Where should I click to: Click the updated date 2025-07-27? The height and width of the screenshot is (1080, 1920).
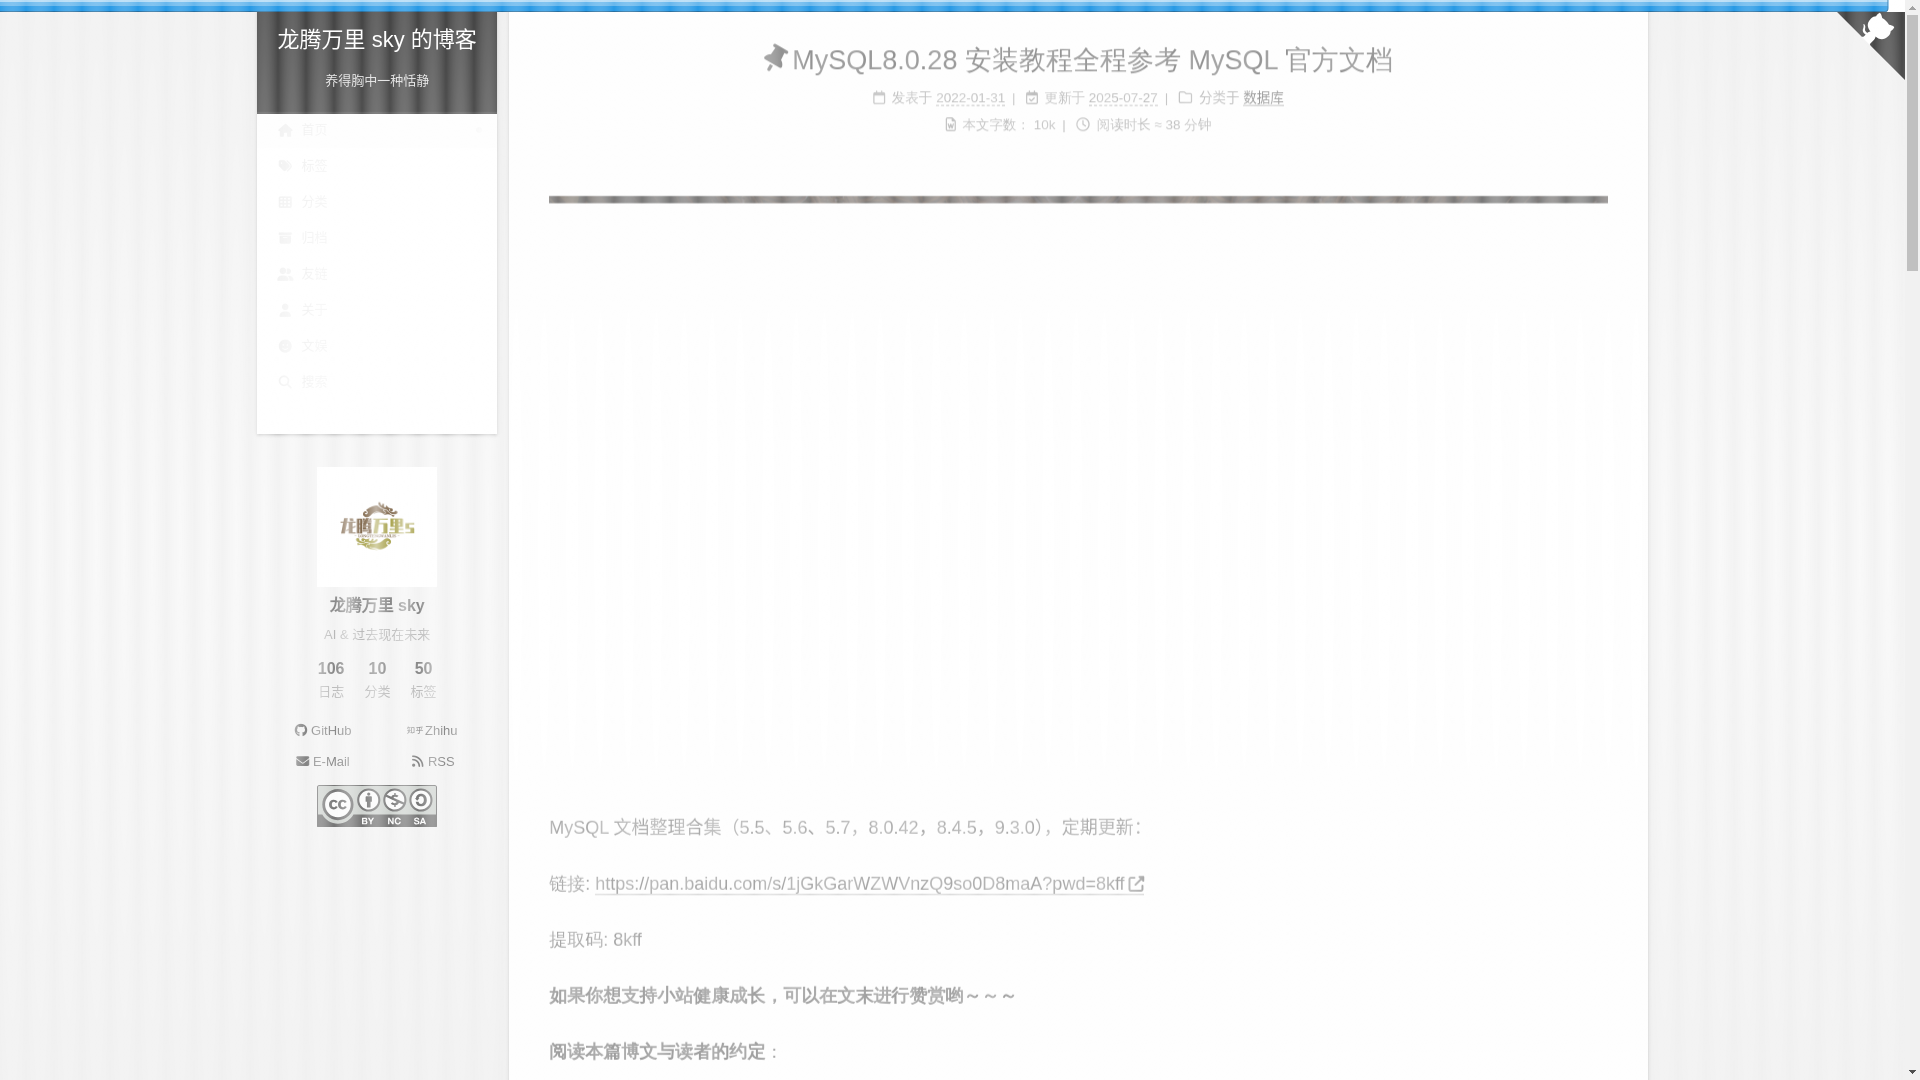pos(1123,98)
